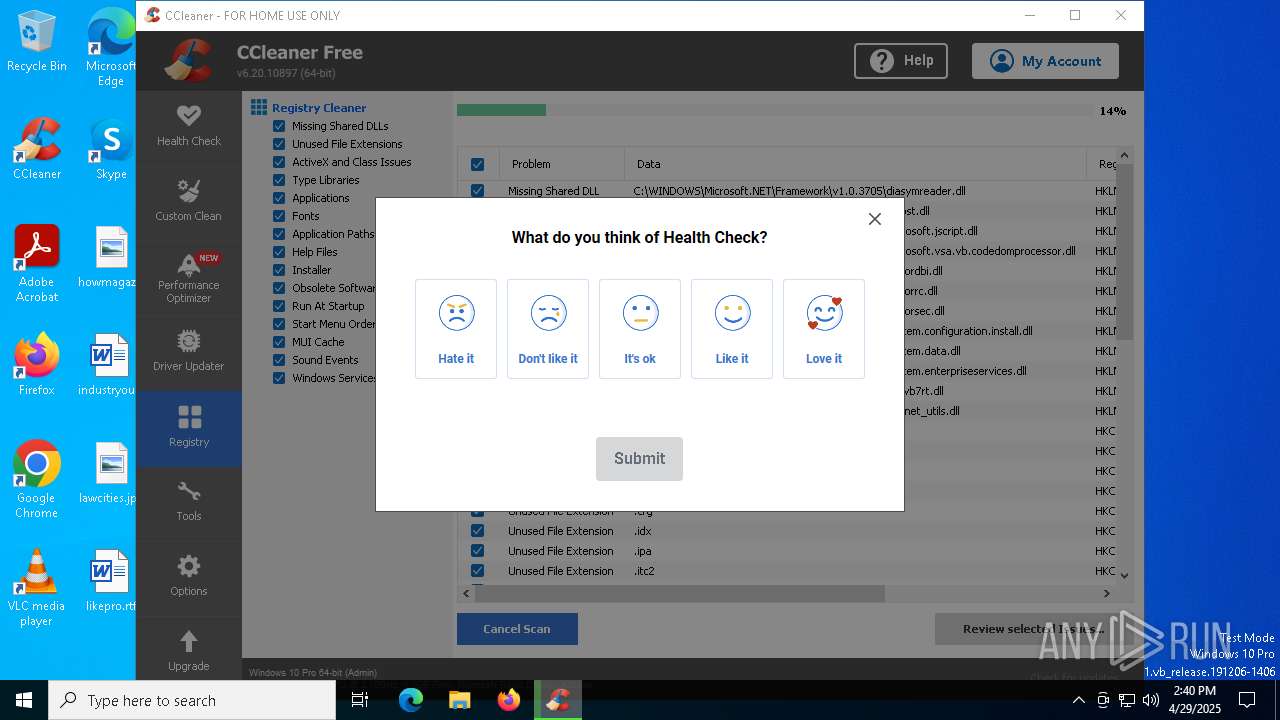Sort results by Problem column

point(561,164)
